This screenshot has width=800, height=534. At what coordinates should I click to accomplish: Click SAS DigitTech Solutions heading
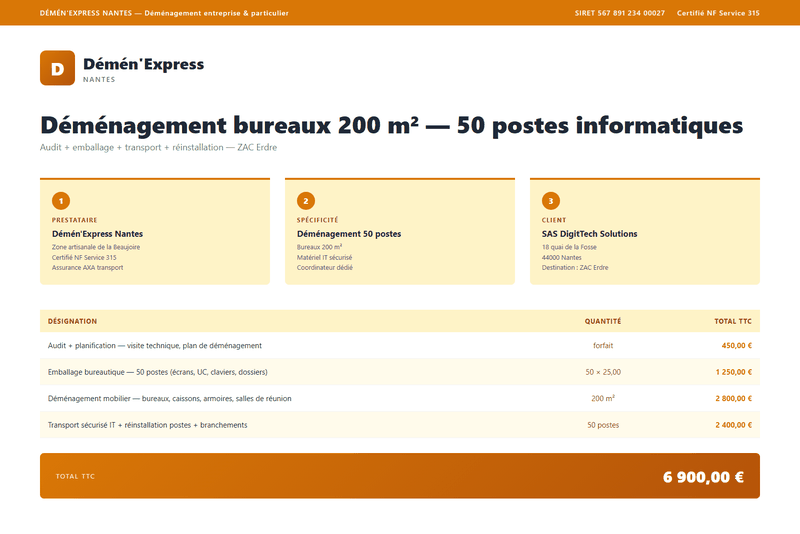tap(589, 234)
